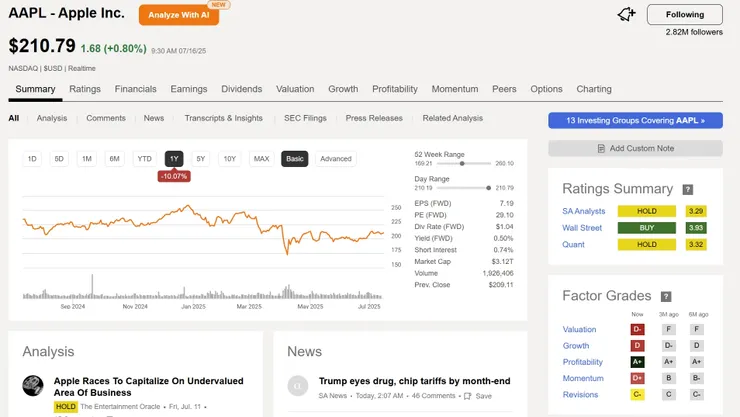This screenshot has height=417, width=740.
Task: Open 13 Investing Groups Covering AAPL
Action: coord(635,120)
